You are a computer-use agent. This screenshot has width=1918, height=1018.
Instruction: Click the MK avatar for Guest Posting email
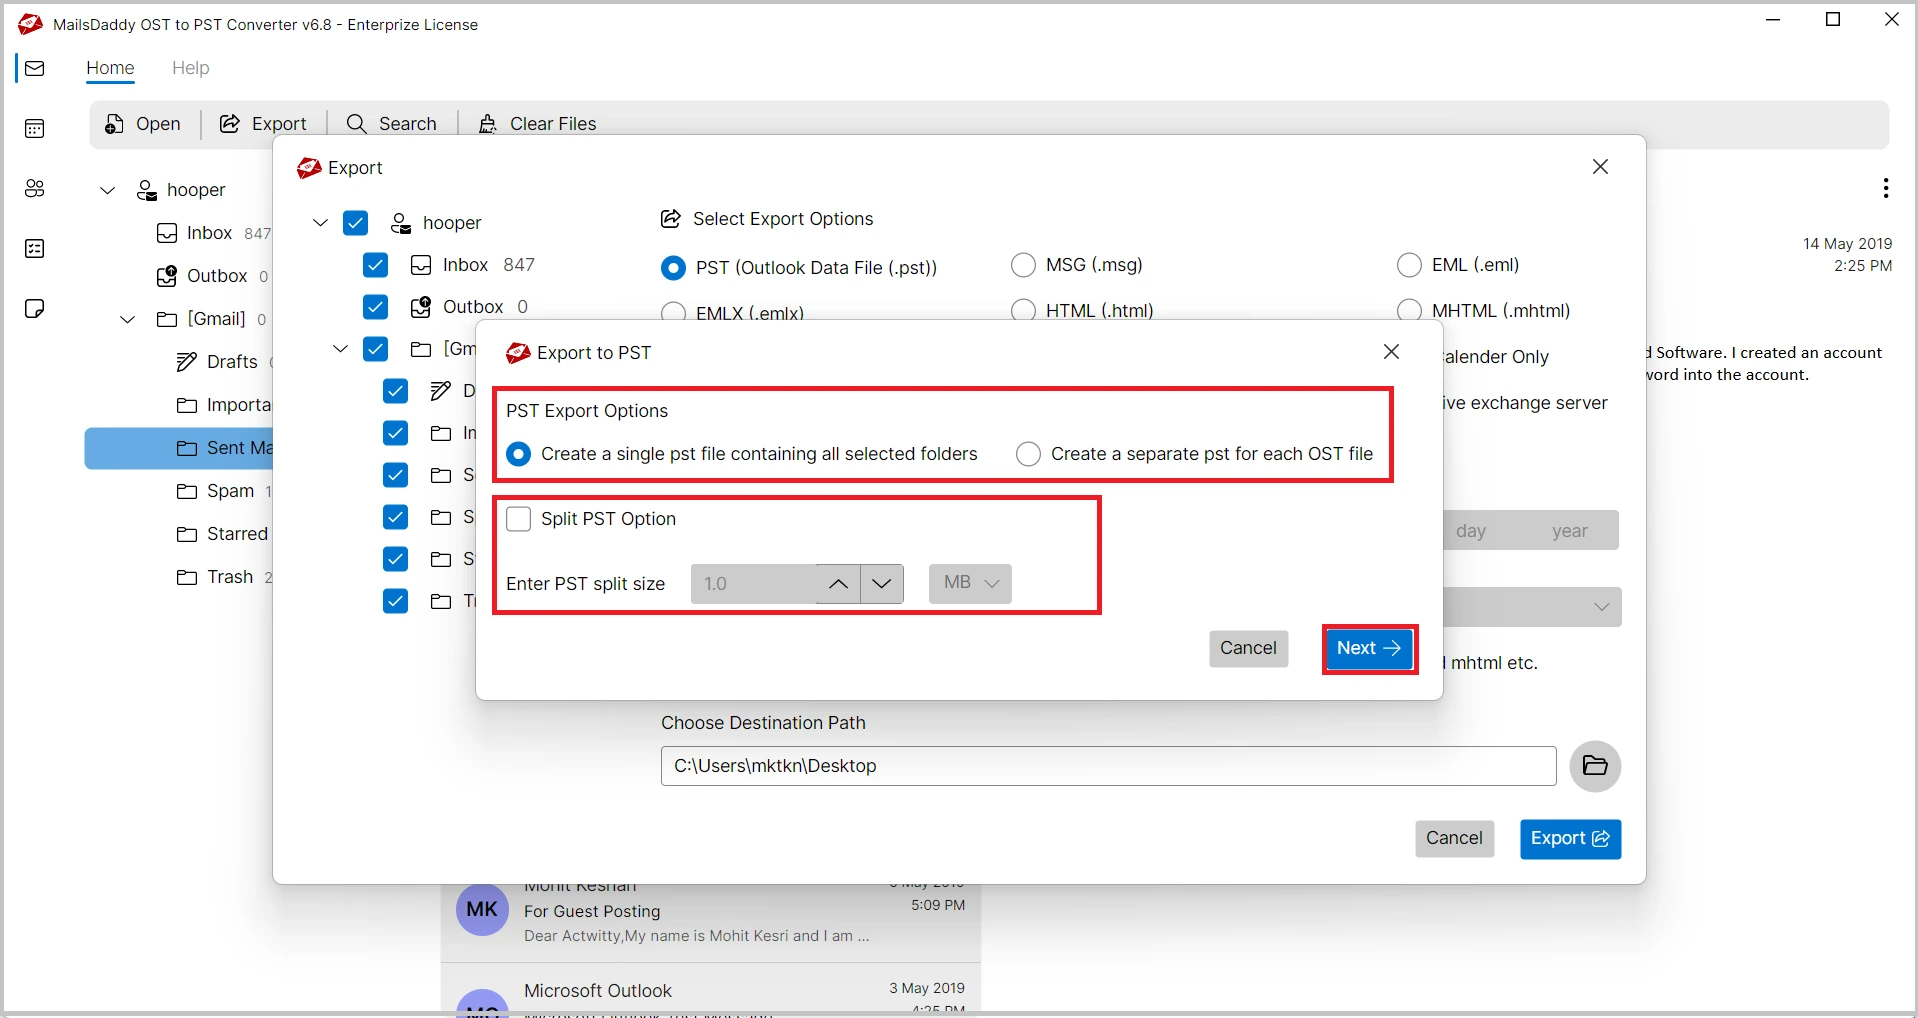(482, 909)
